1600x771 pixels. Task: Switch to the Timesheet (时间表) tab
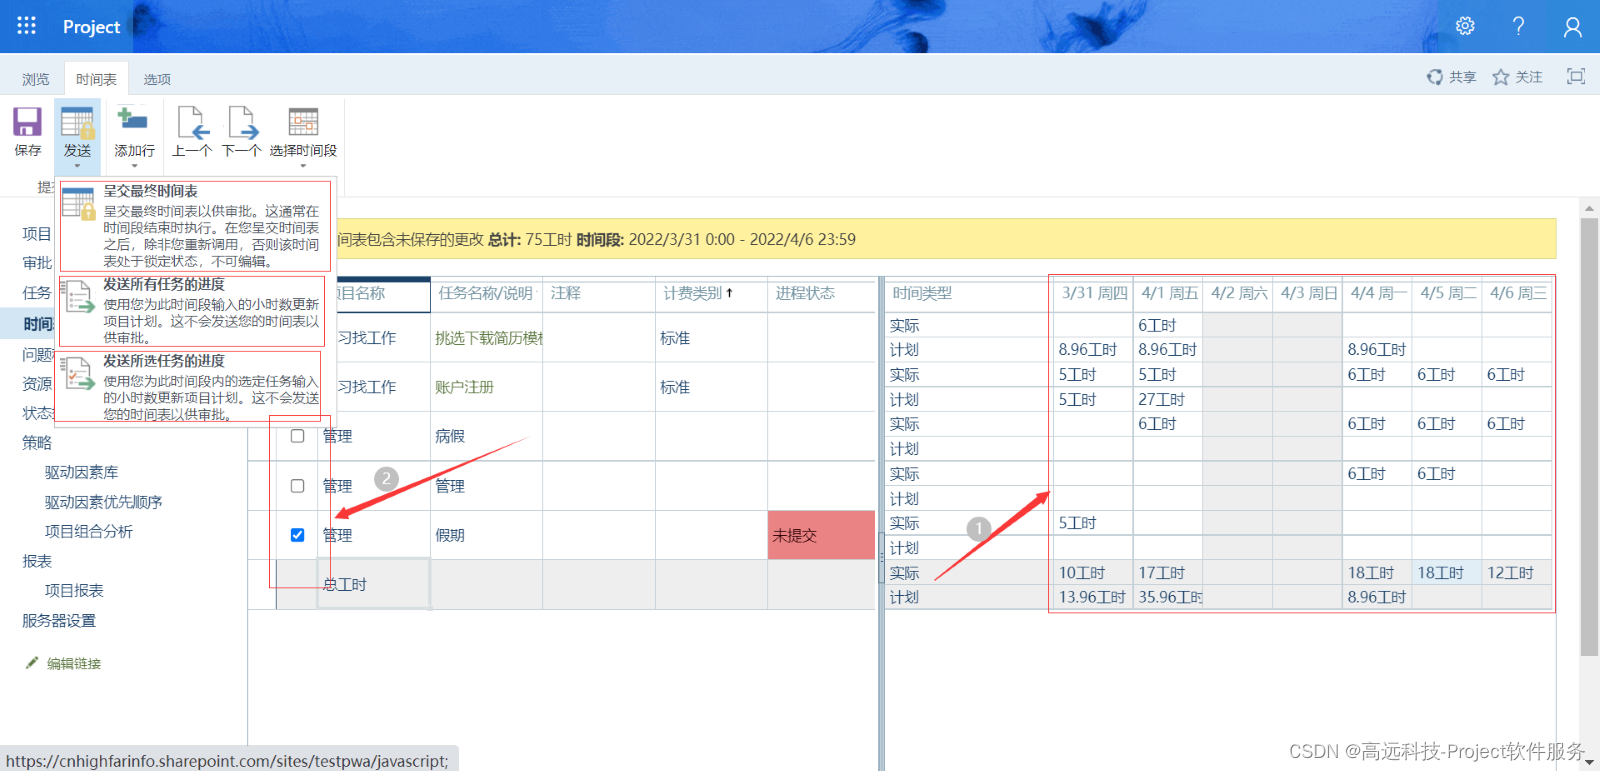[x=96, y=79]
